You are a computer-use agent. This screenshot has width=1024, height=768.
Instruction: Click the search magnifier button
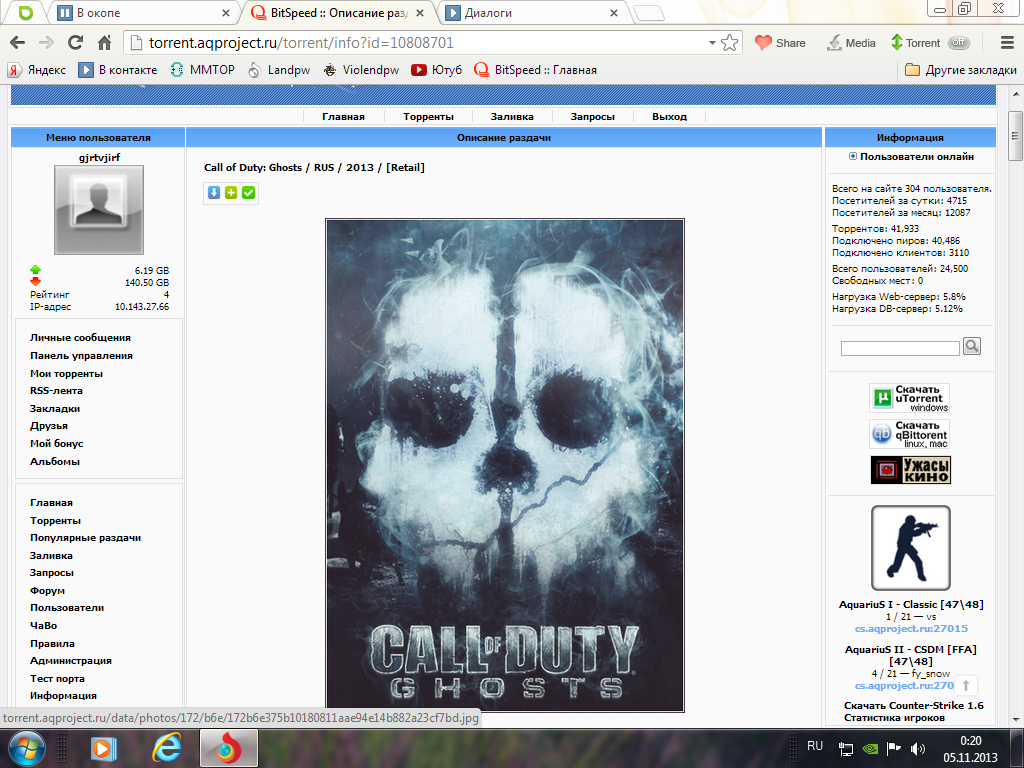click(x=972, y=346)
